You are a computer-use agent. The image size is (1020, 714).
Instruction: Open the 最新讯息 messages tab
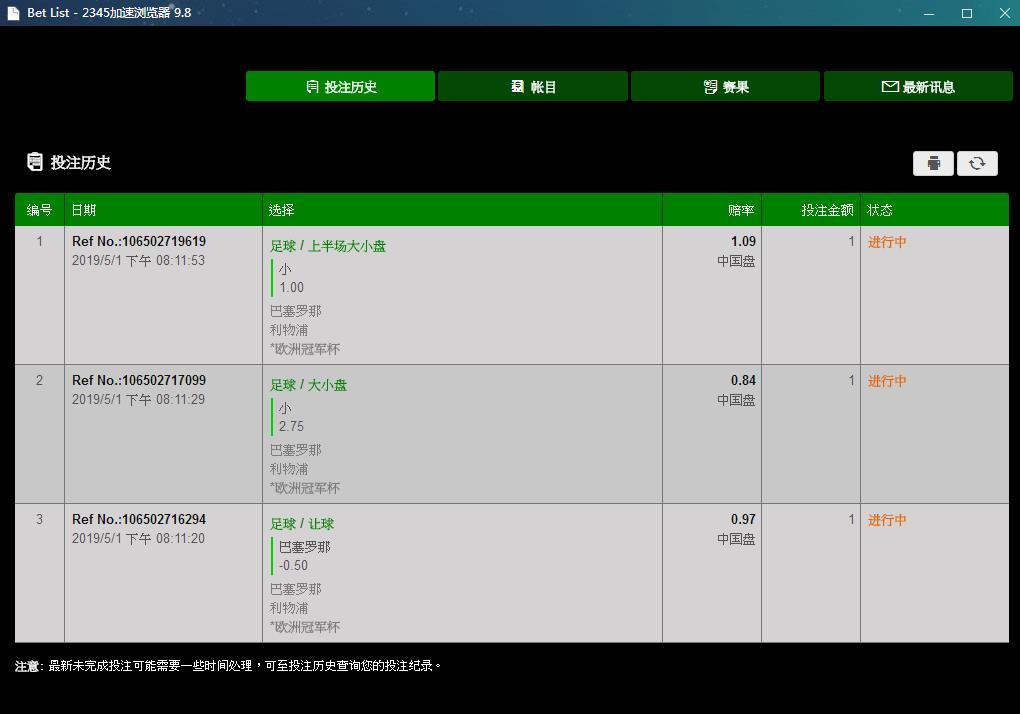pos(918,86)
